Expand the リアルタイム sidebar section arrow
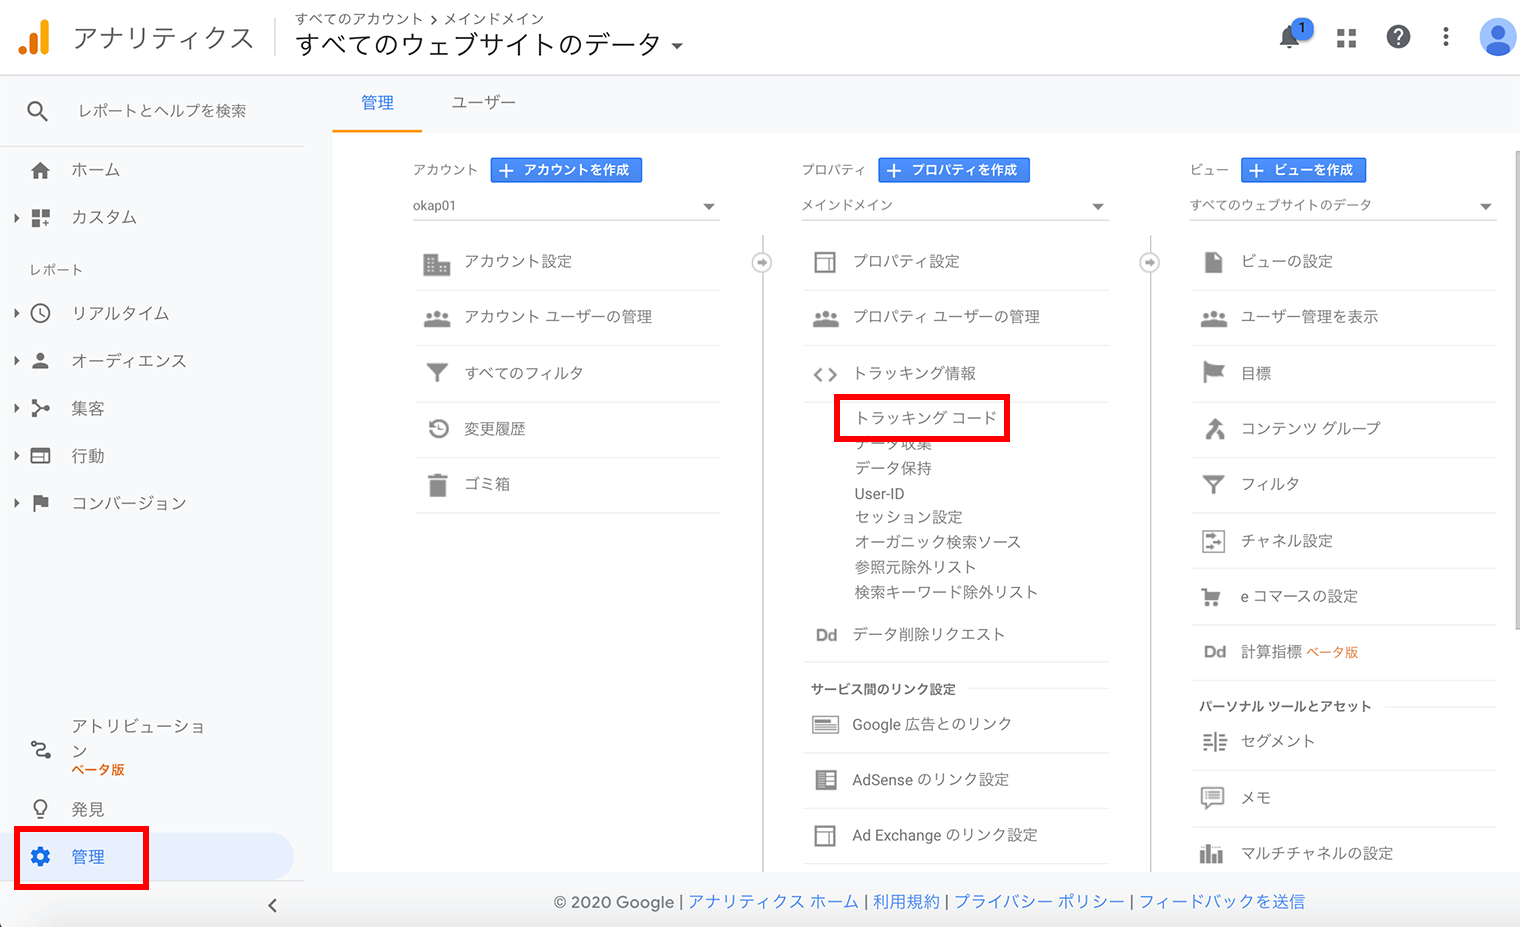Viewport: 1520px width, 927px height. tap(16, 313)
